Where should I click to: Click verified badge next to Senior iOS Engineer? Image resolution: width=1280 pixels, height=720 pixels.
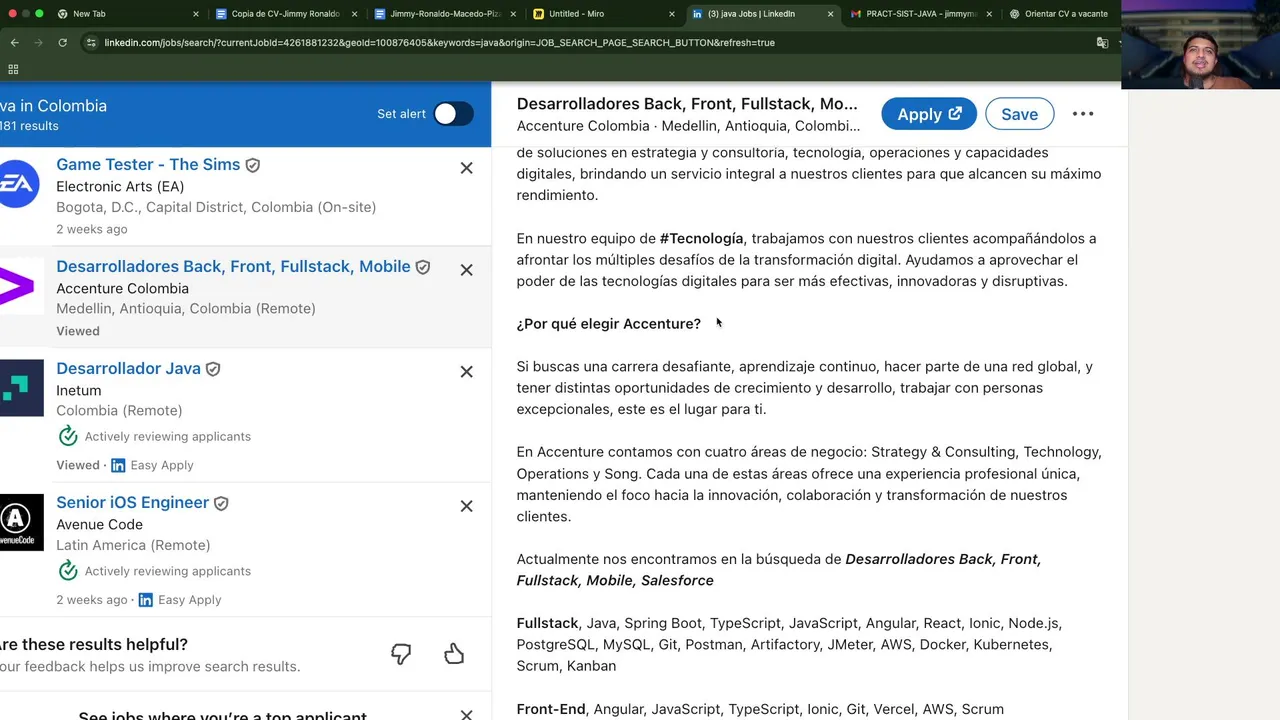point(221,503)
